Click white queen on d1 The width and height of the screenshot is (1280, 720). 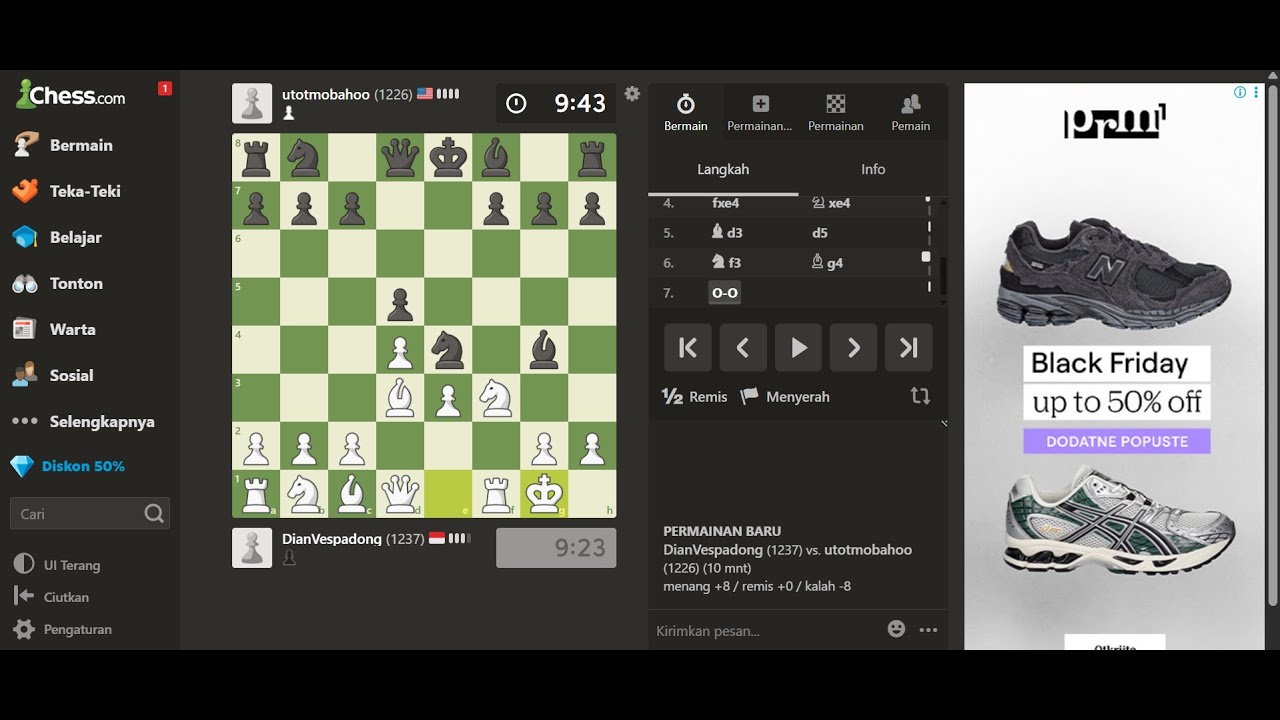(x=400, y=494)
